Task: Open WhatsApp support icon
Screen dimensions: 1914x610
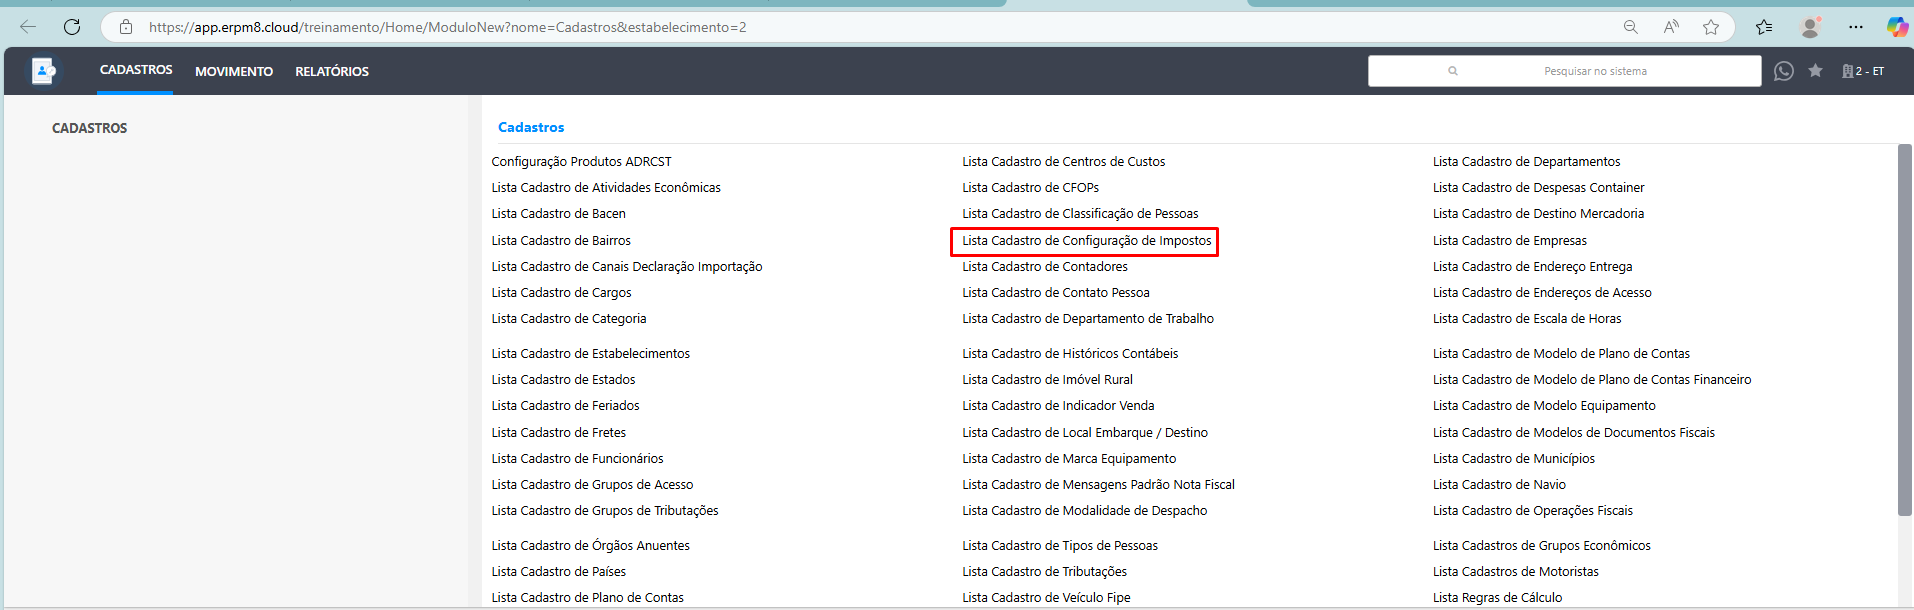Action: click(1783, 71)
